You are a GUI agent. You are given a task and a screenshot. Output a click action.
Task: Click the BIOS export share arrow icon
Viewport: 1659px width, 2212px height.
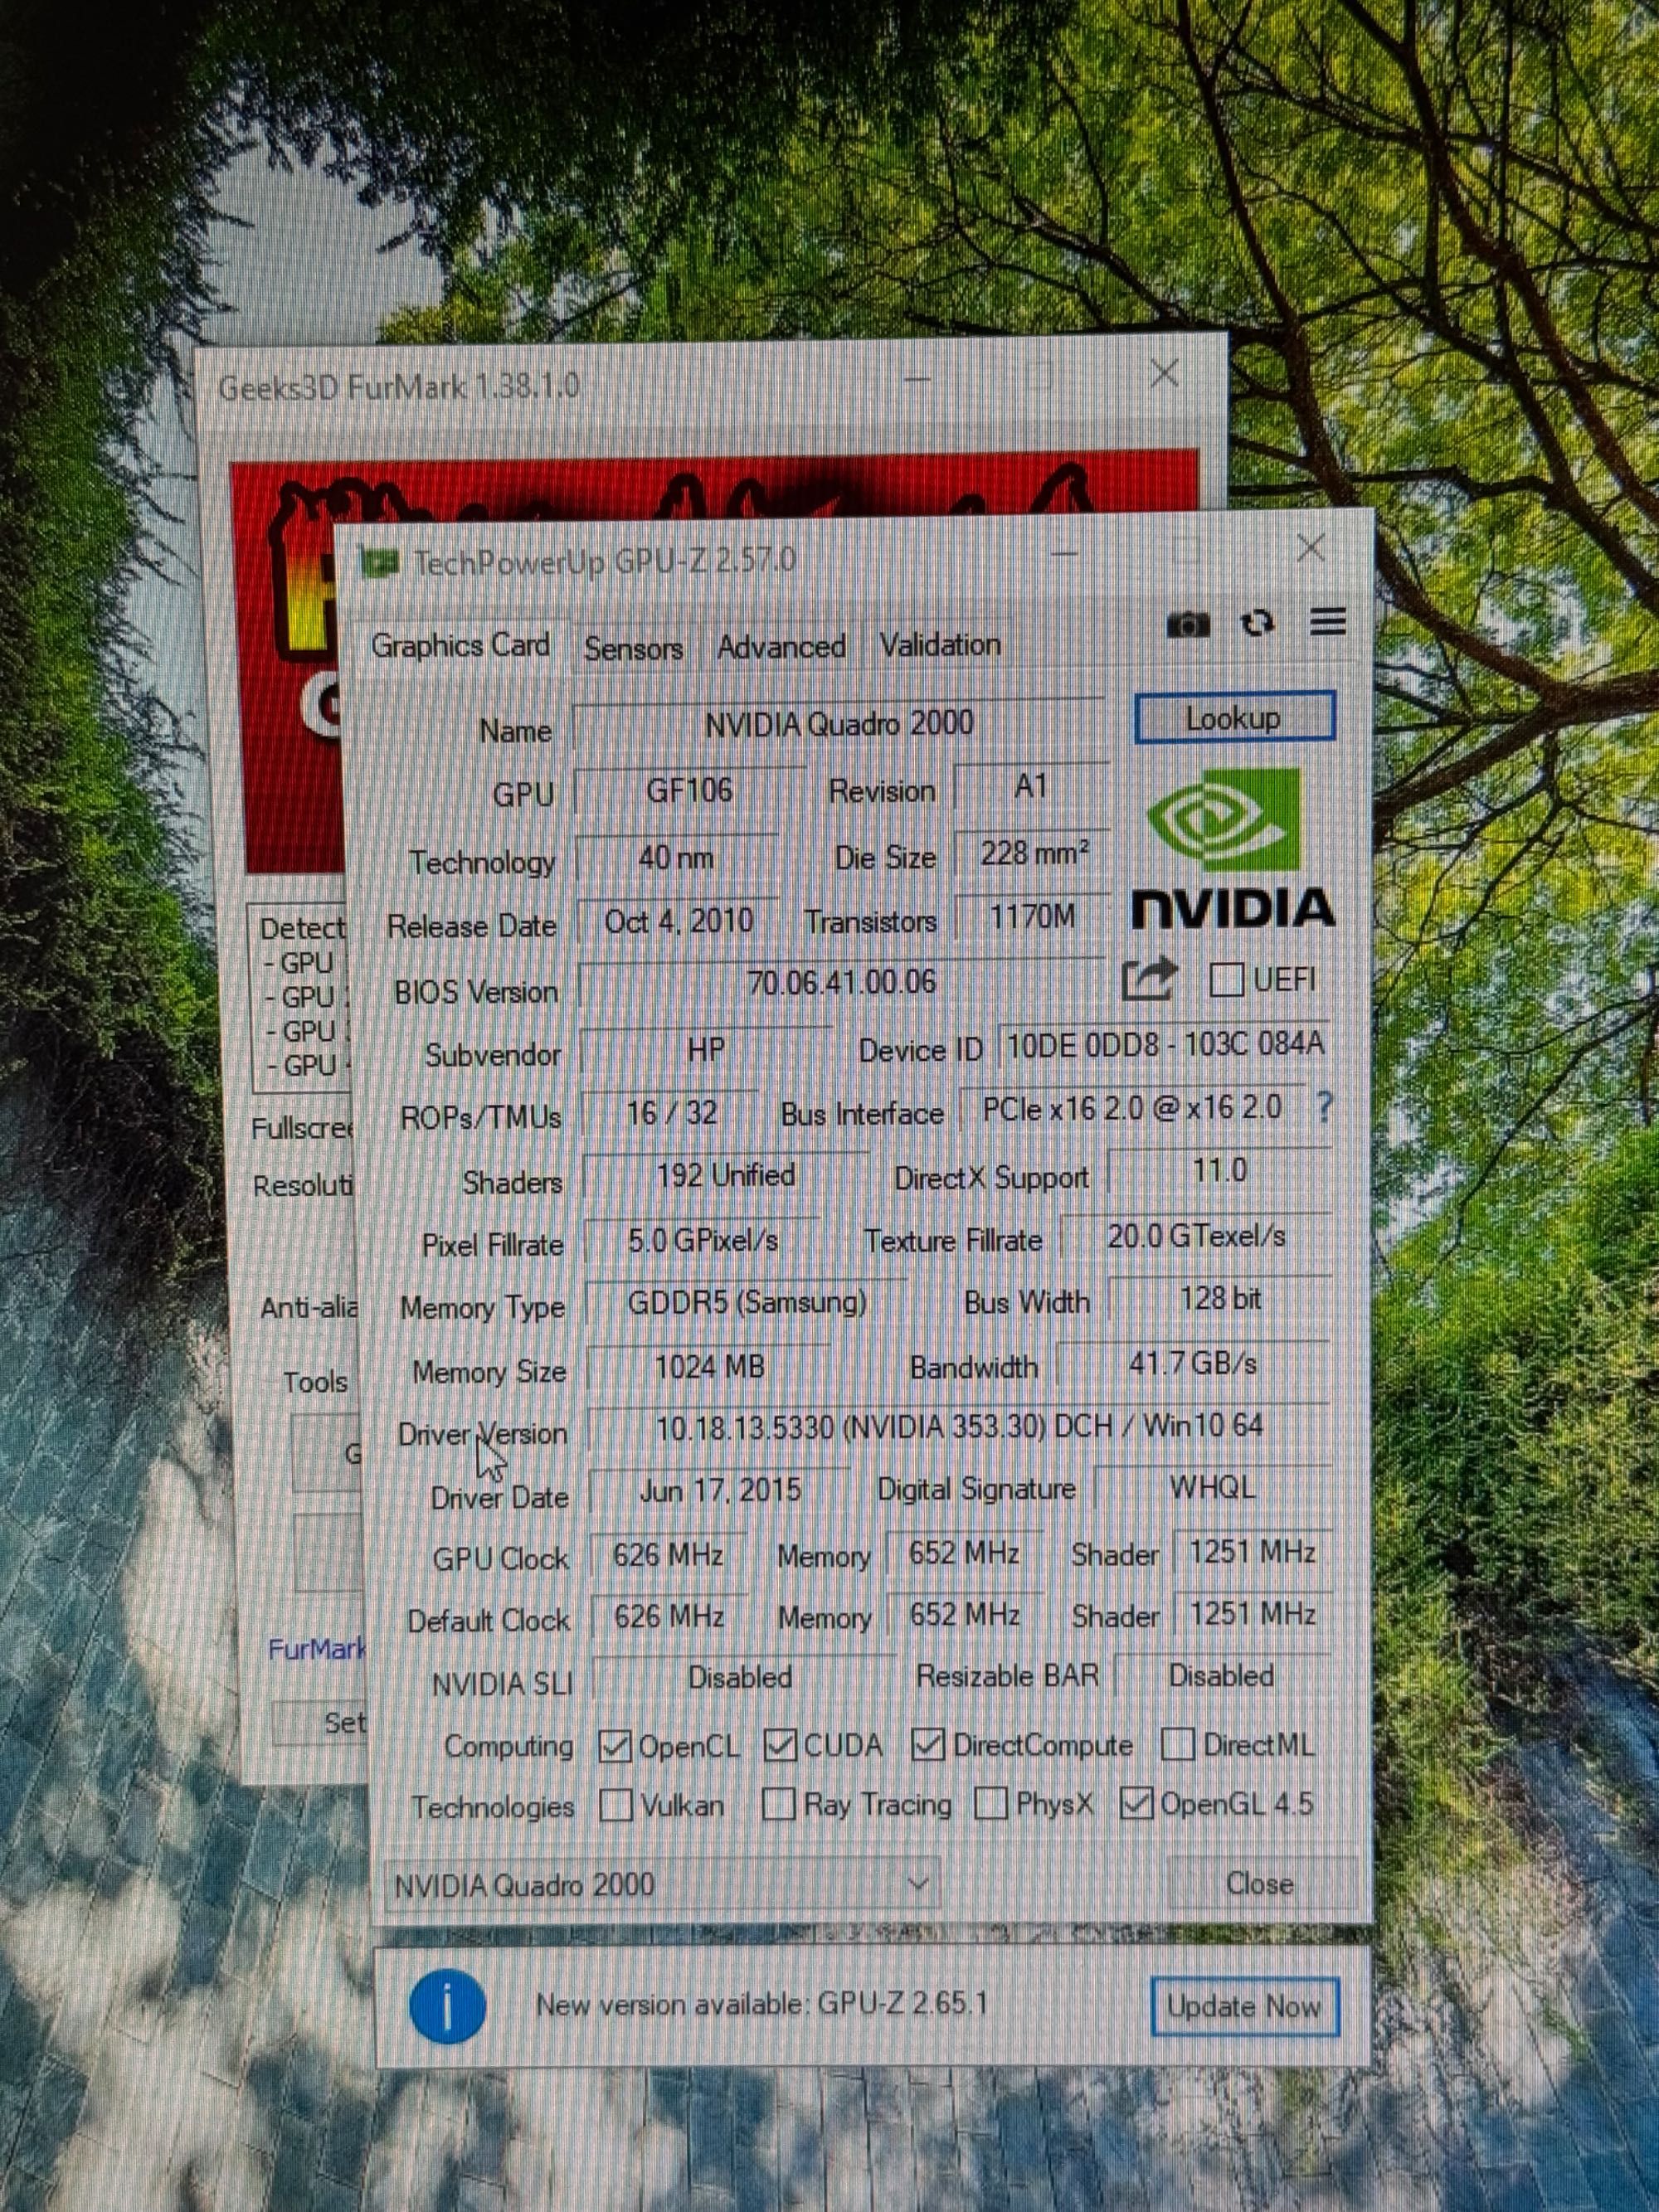tap(1149, 979)
